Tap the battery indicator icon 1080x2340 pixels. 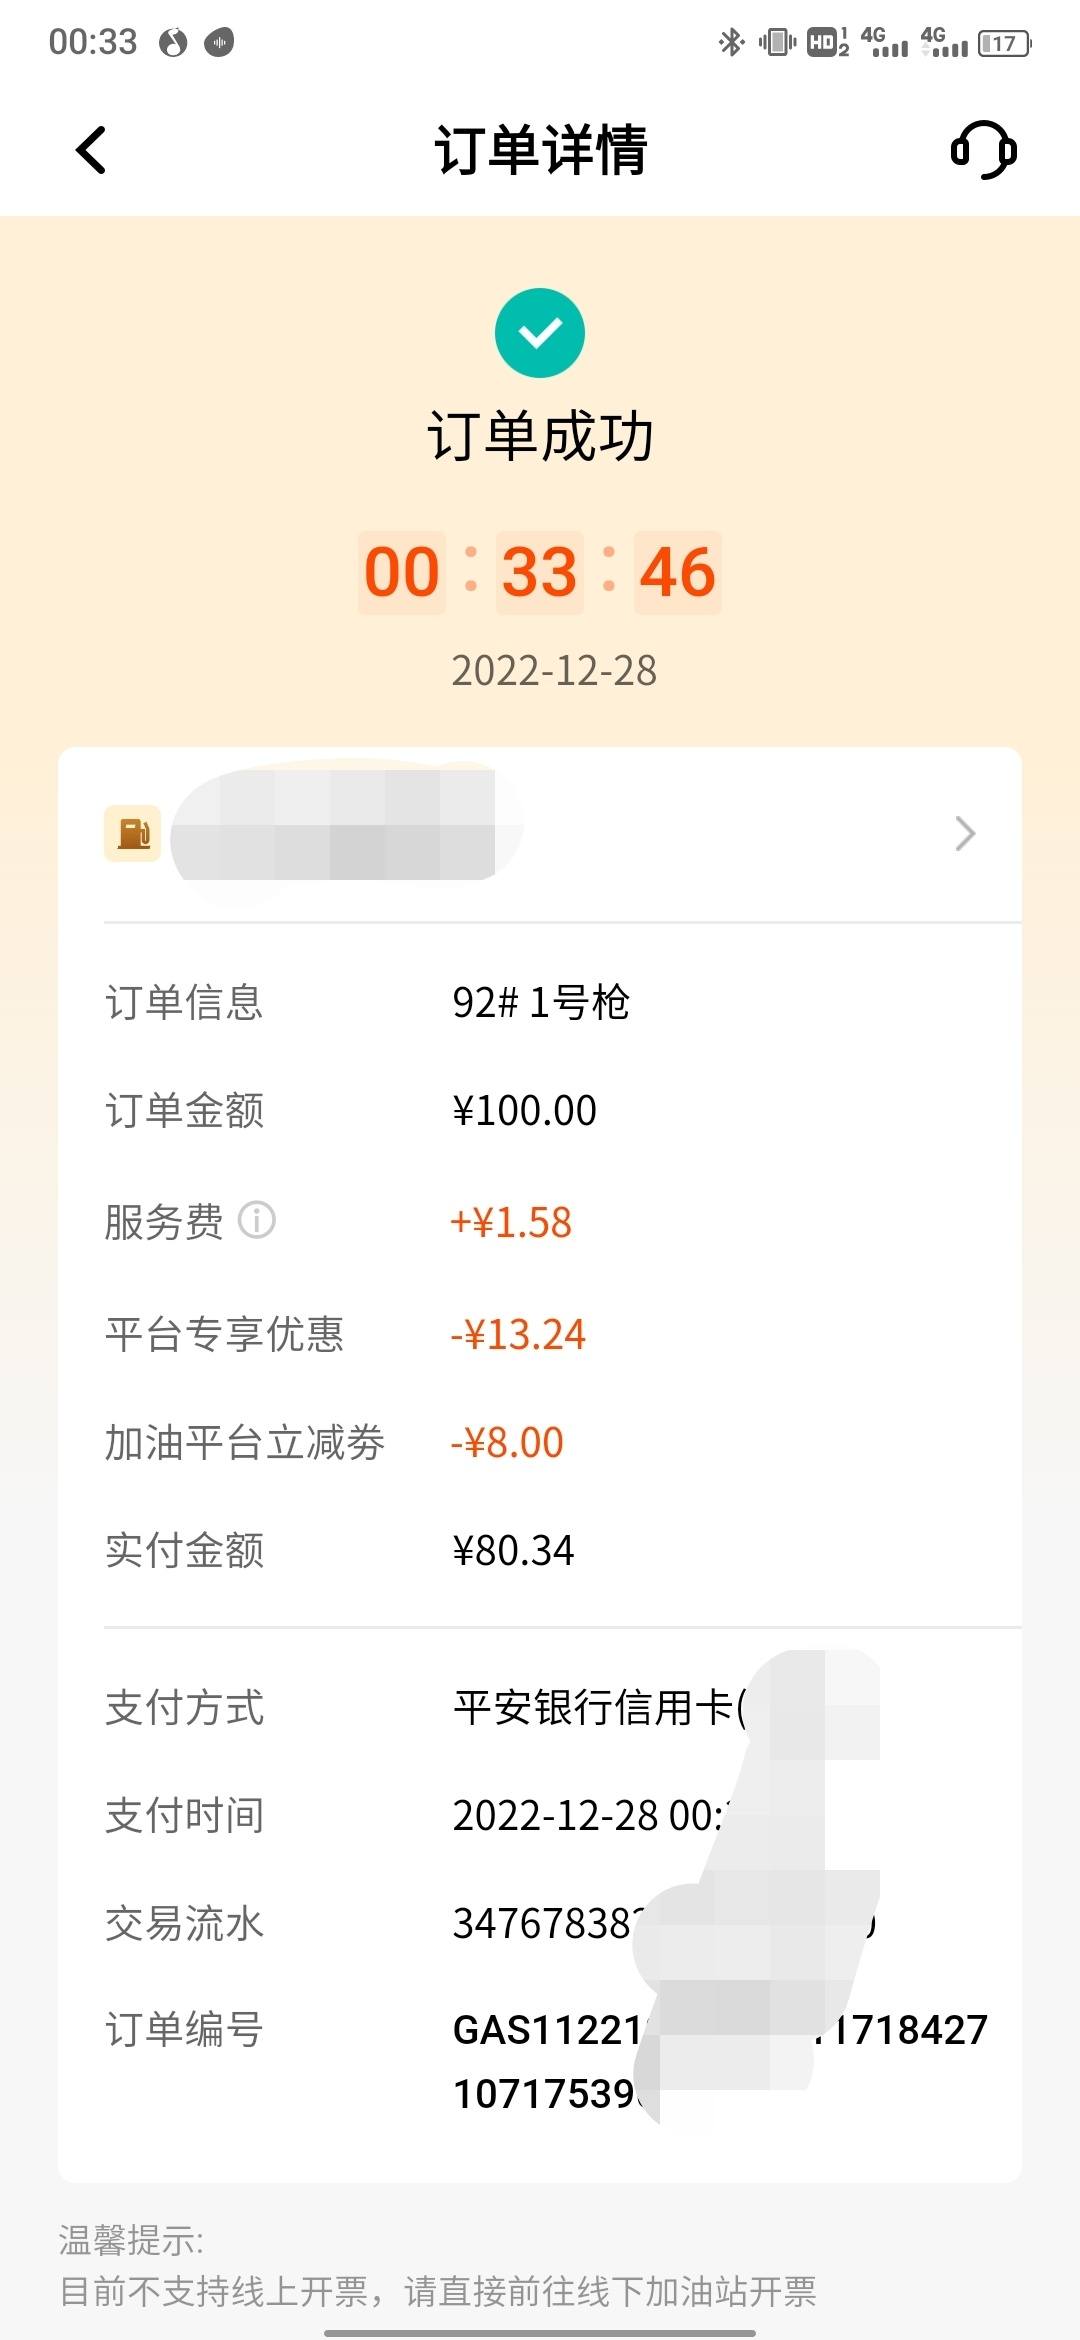coord(1005,43)
